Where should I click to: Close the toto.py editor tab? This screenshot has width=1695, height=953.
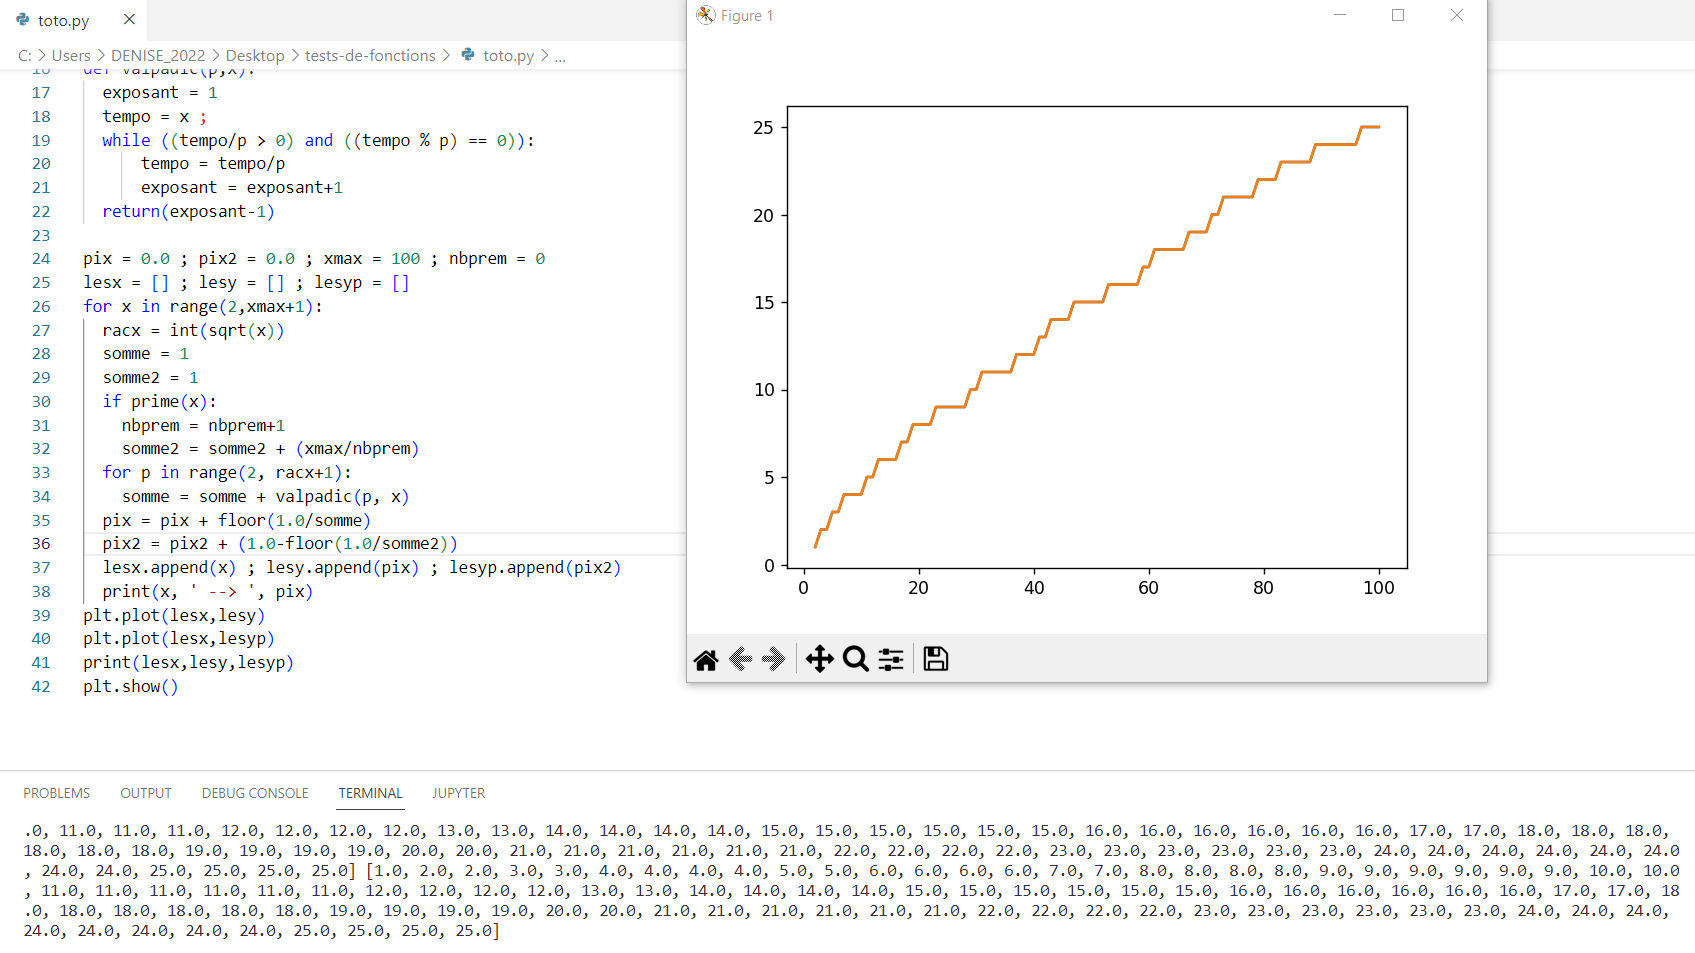(129, 19)
